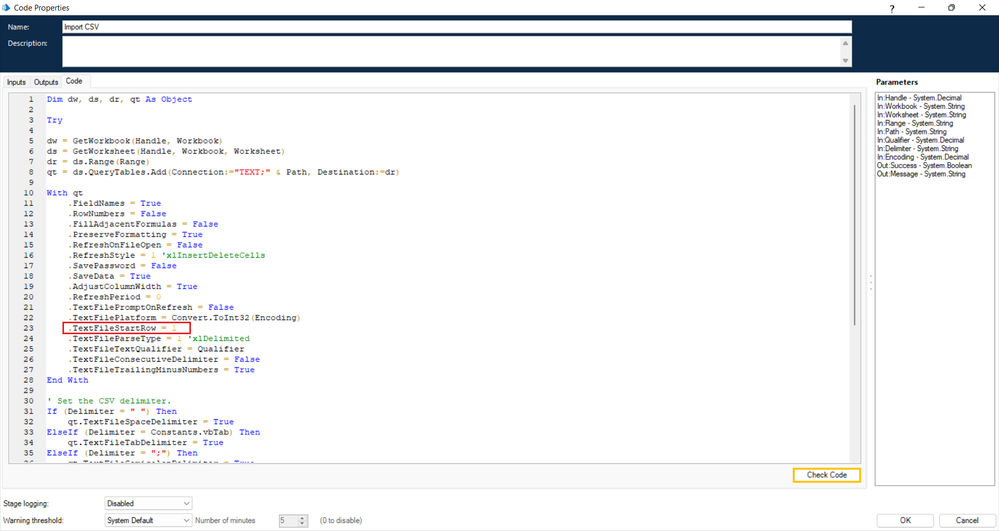Switch to the Outputs tab
999x531 pixels.
point(46,82)
